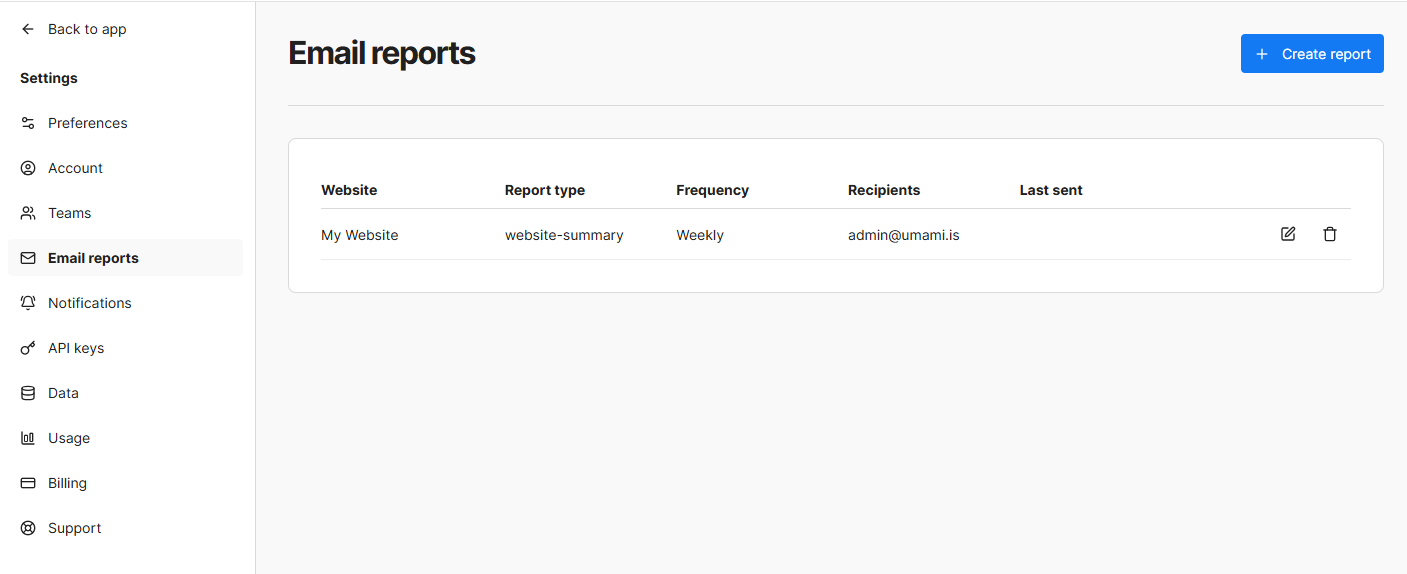
Task: Click the Data database icon
Action: [28, 393]
